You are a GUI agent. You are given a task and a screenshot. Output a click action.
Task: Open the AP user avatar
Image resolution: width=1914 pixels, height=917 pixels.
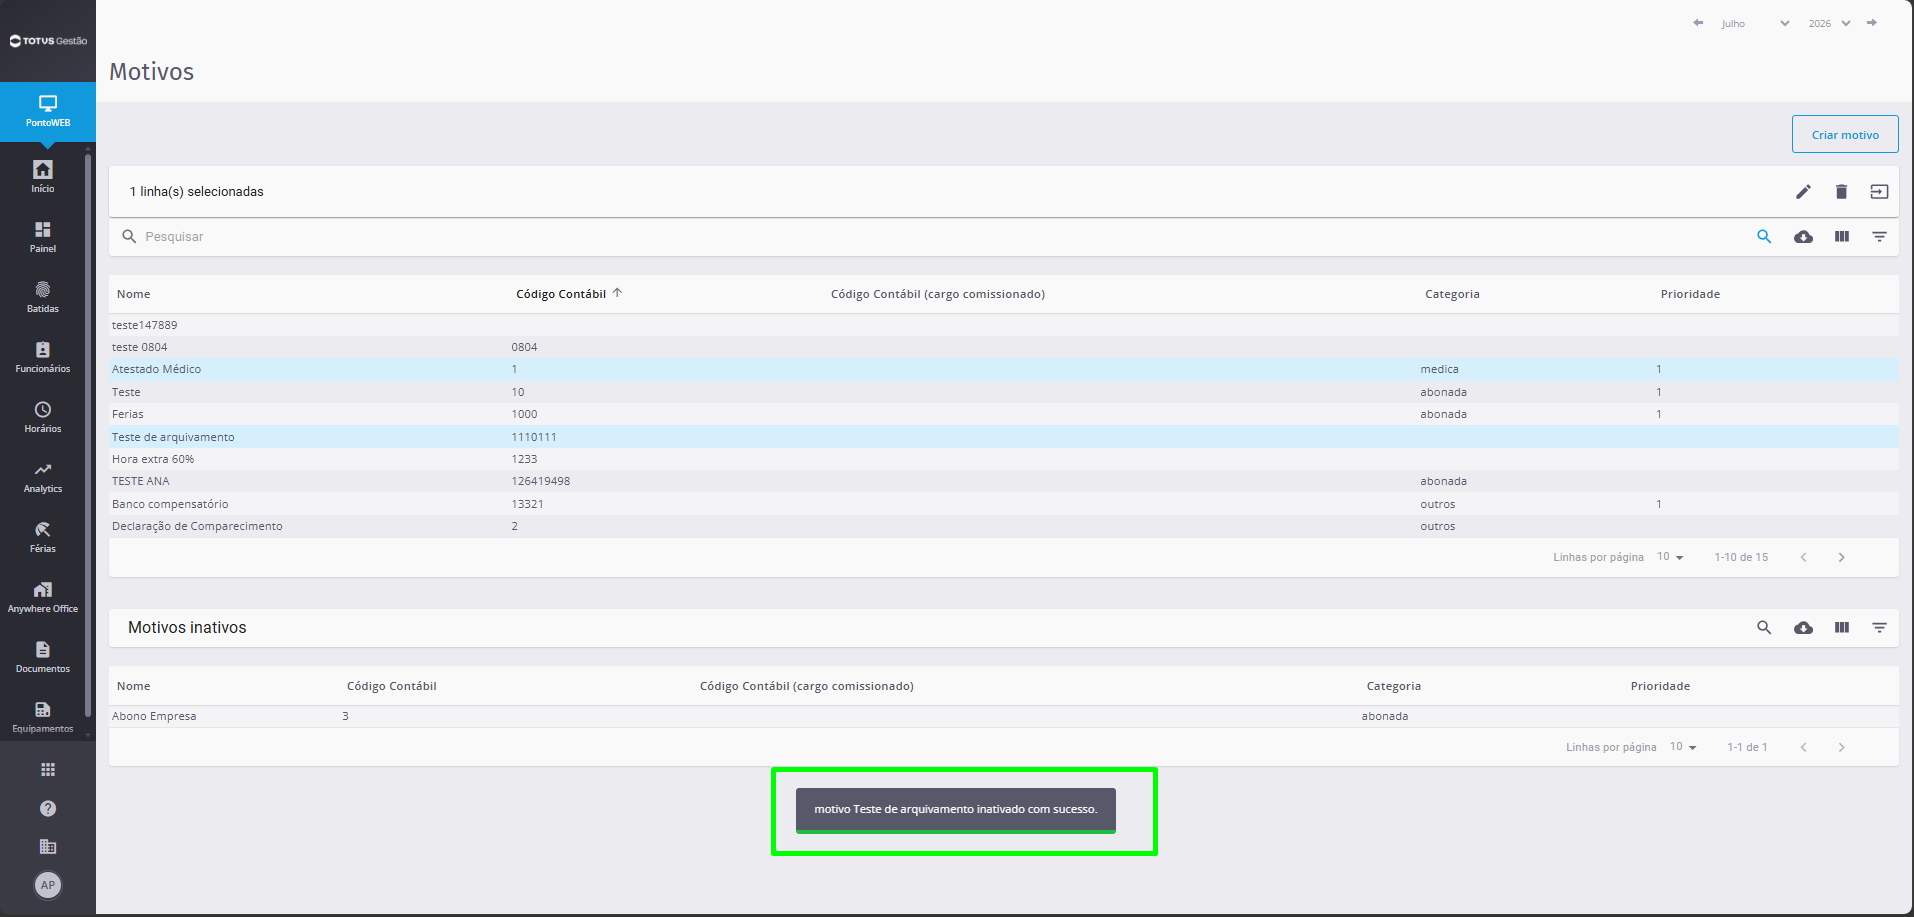[48, 885]
